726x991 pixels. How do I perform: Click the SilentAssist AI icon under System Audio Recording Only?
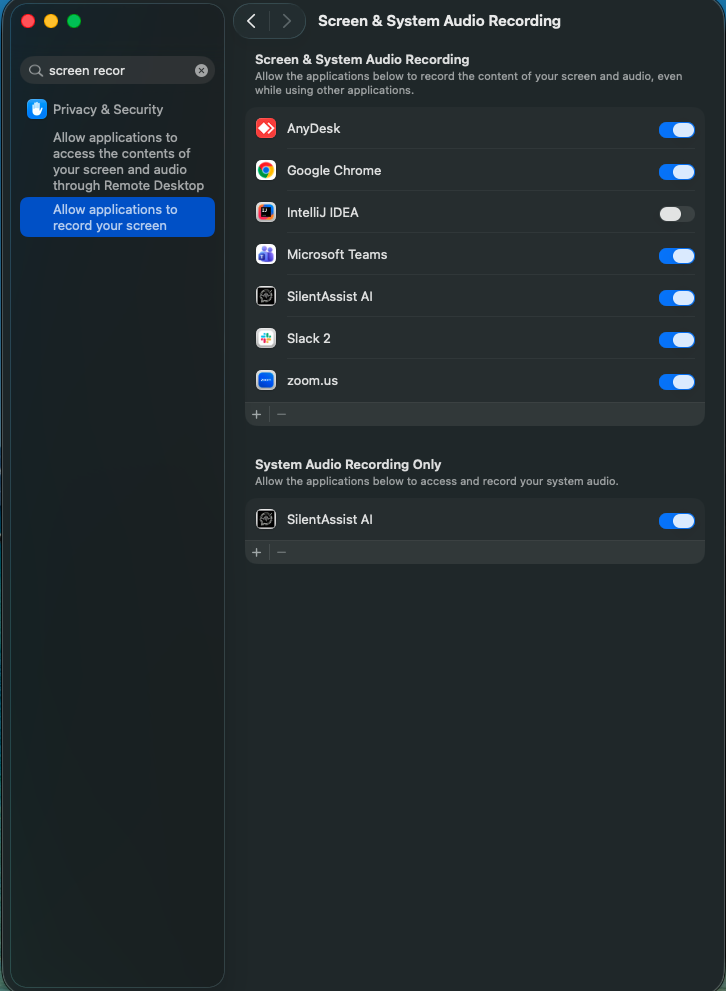tap(266, 520)
